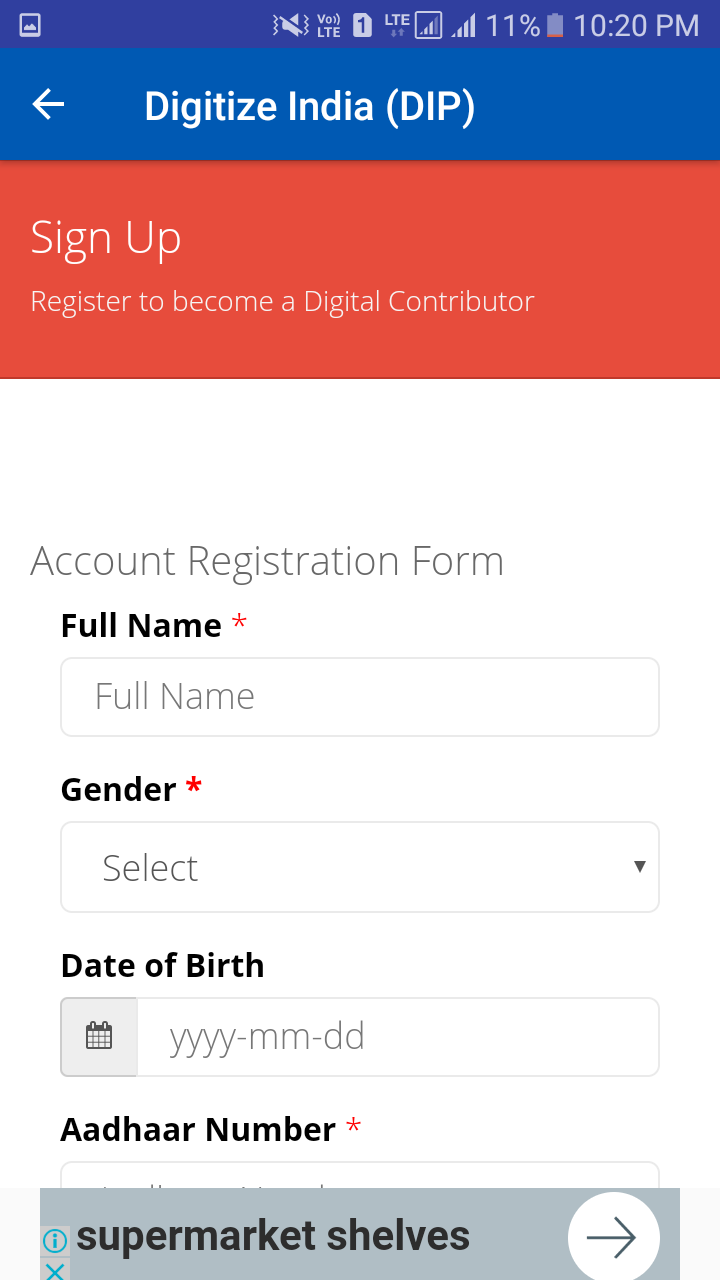Screen dimensions: 720x1280
Task: Tap the Sign Up heading
Action: coord(106,238)
